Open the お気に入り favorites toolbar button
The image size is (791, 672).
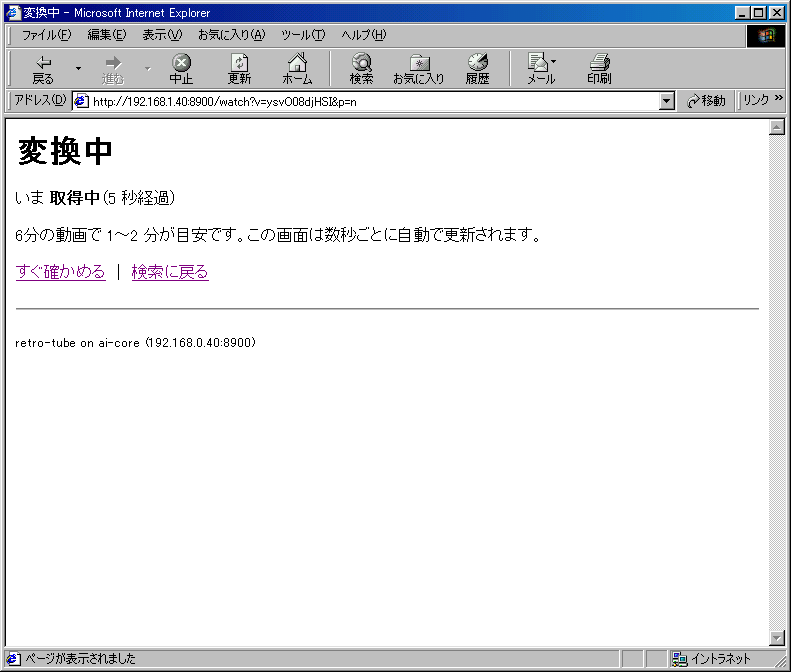point(419,69)
